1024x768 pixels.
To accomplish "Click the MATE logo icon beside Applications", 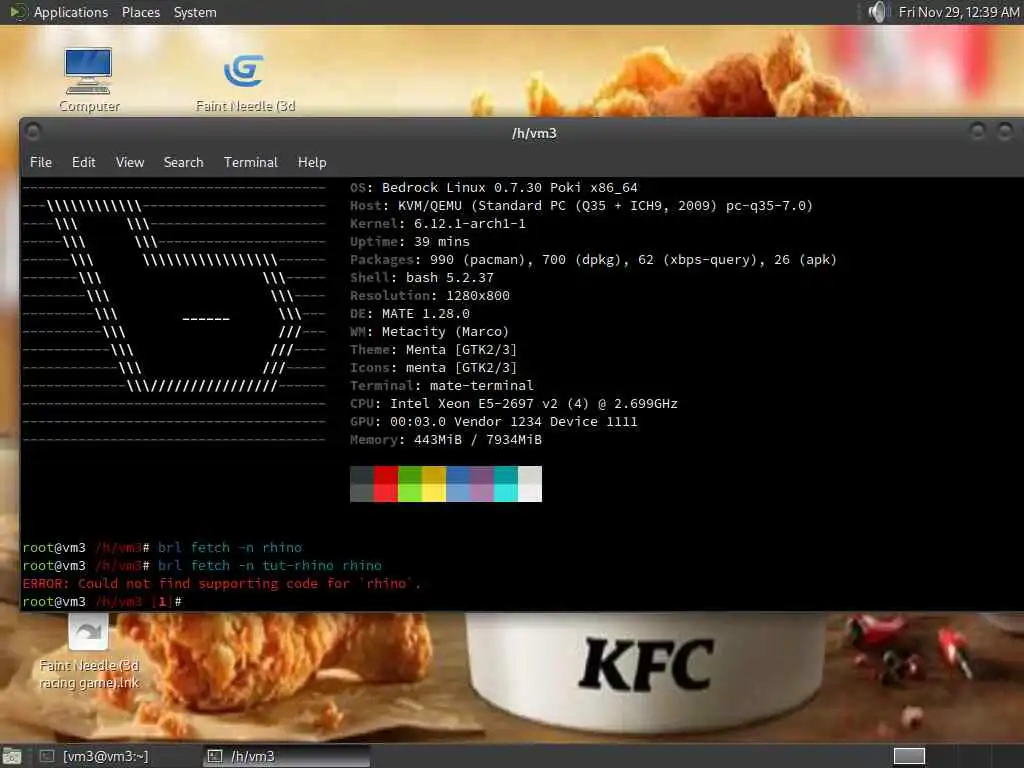I will point(18,12).
